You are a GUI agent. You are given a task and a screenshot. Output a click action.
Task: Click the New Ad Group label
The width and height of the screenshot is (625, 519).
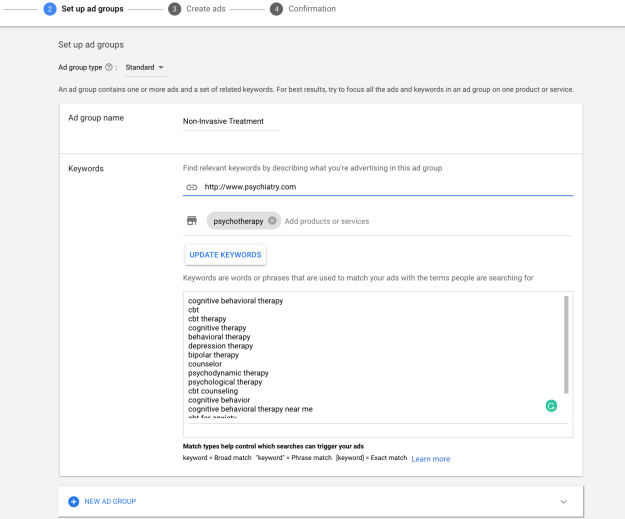110,501
